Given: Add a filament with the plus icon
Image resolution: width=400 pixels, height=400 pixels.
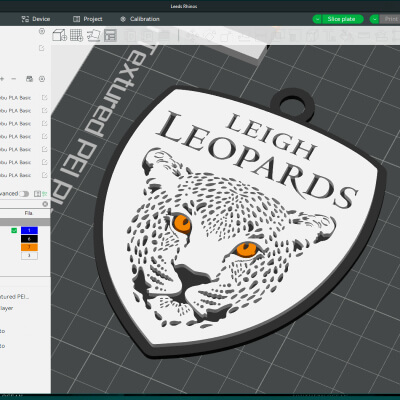Looking at the screenshot, I should 2,79.
